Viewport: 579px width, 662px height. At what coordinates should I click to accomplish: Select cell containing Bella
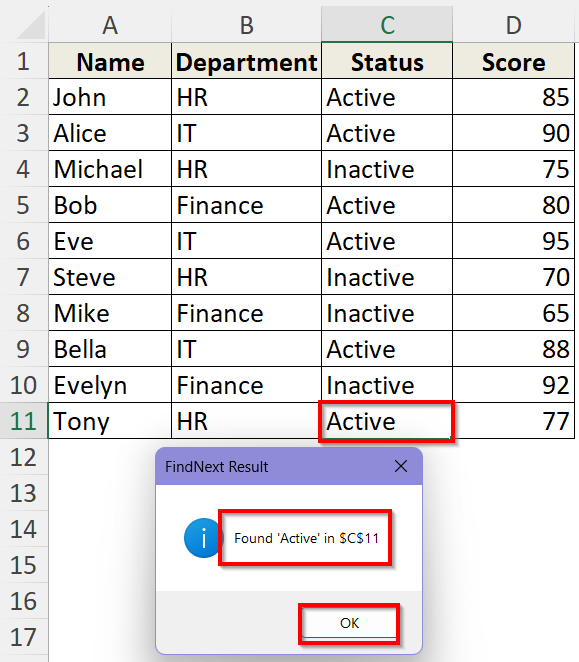click(x=110, y=349)
